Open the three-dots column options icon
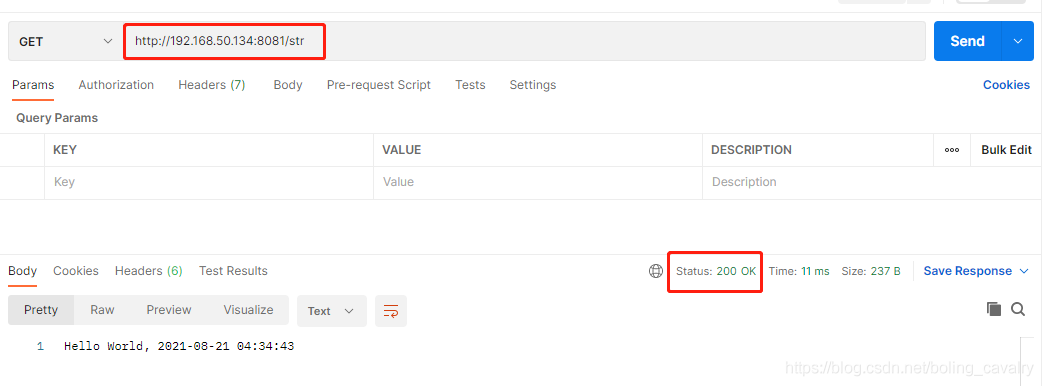 point(952,150)
